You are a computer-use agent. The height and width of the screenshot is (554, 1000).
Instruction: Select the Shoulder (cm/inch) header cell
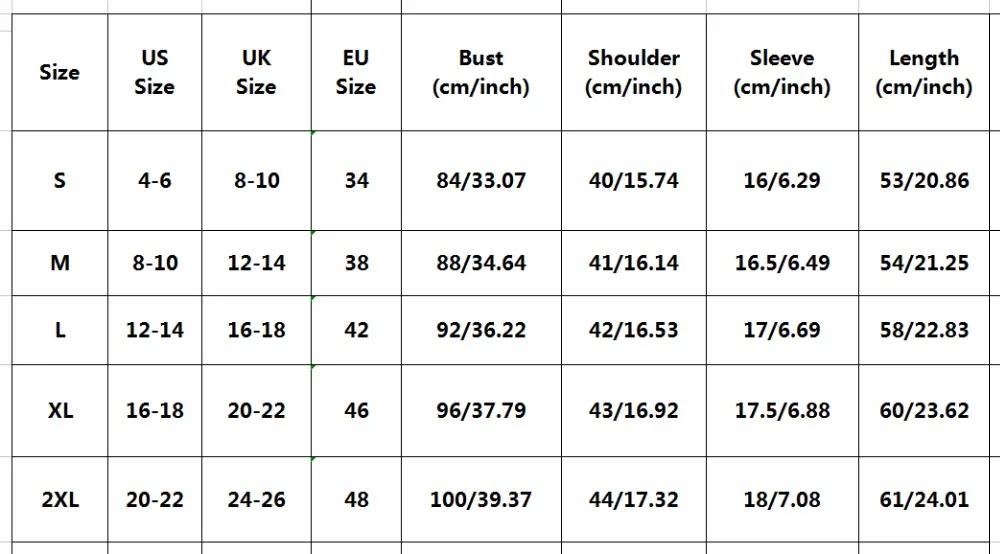[634, 73]
